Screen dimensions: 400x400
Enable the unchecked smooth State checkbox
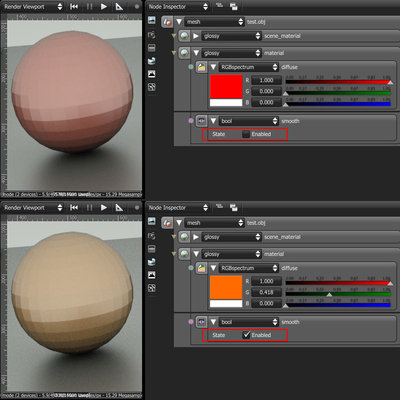pos(246,134)
